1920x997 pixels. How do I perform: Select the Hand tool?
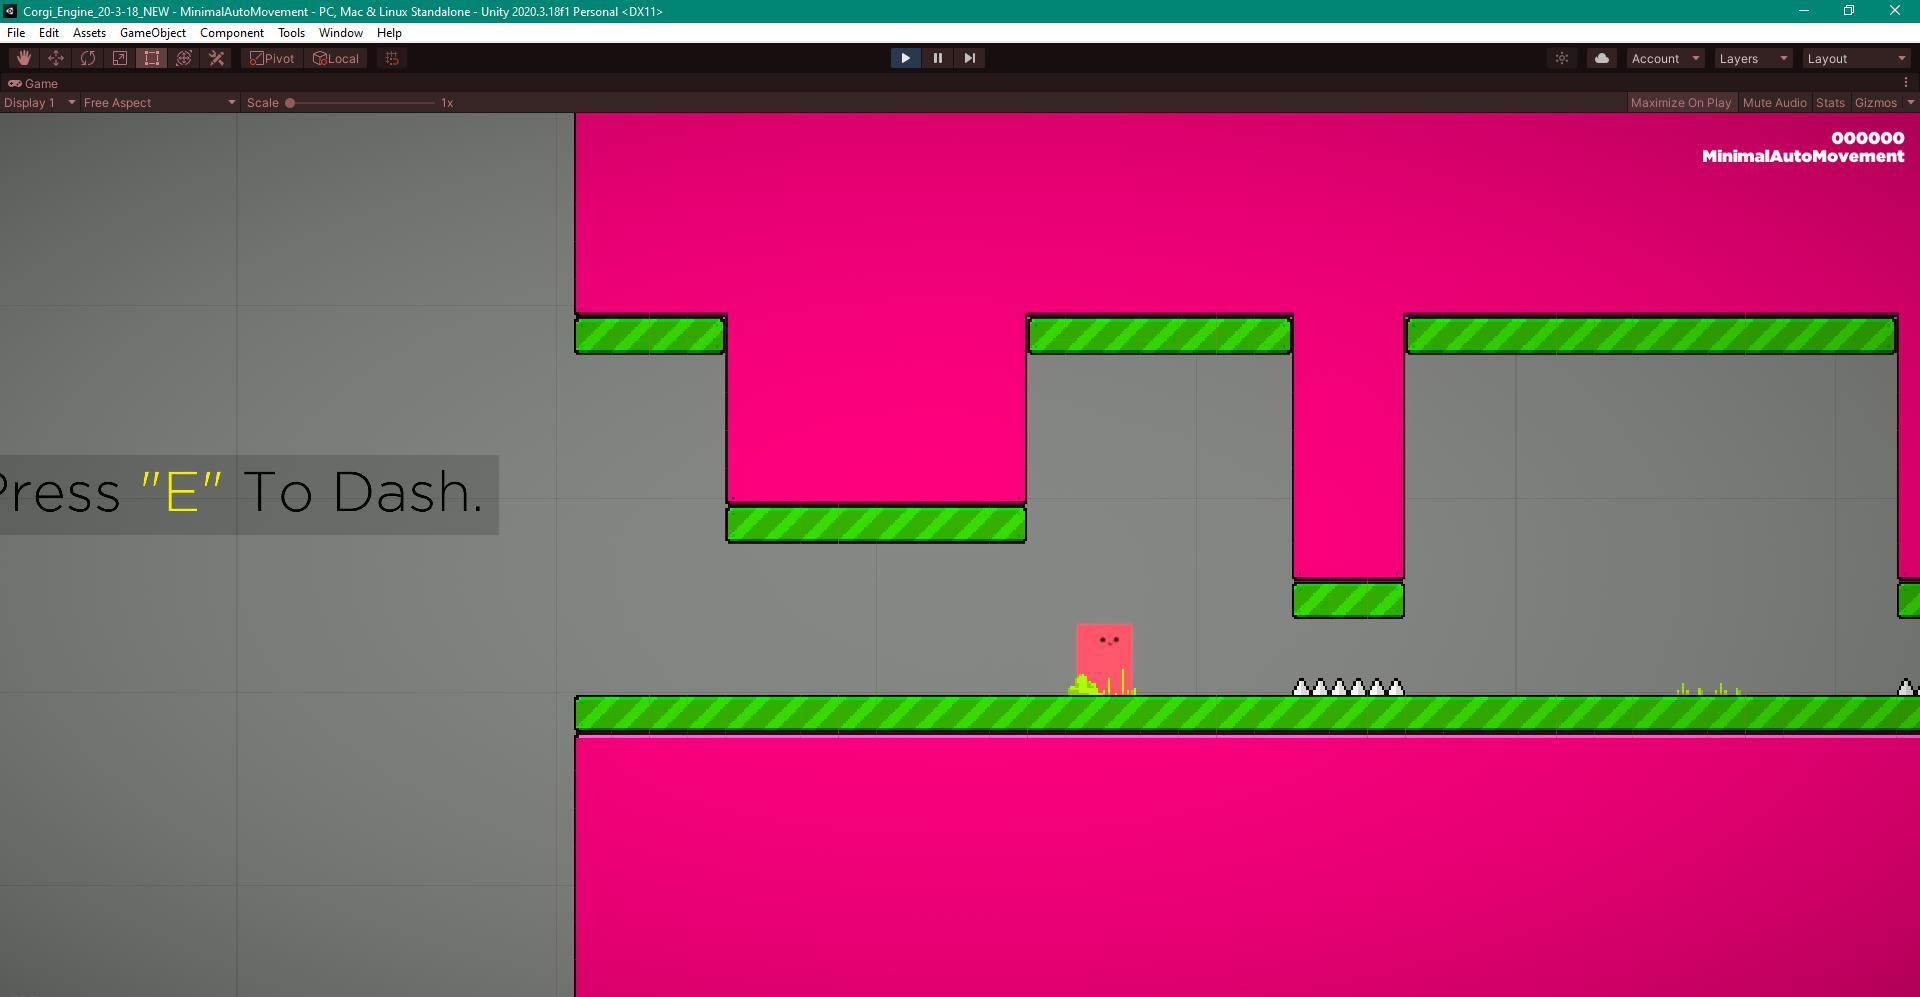(x=24, y=58)
